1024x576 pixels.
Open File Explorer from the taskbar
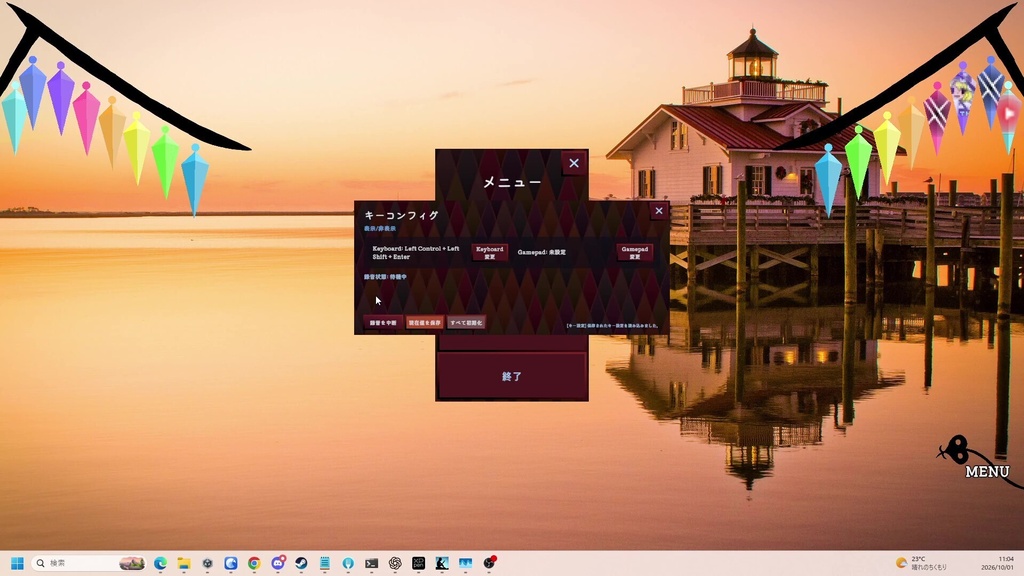coord(184,563)
